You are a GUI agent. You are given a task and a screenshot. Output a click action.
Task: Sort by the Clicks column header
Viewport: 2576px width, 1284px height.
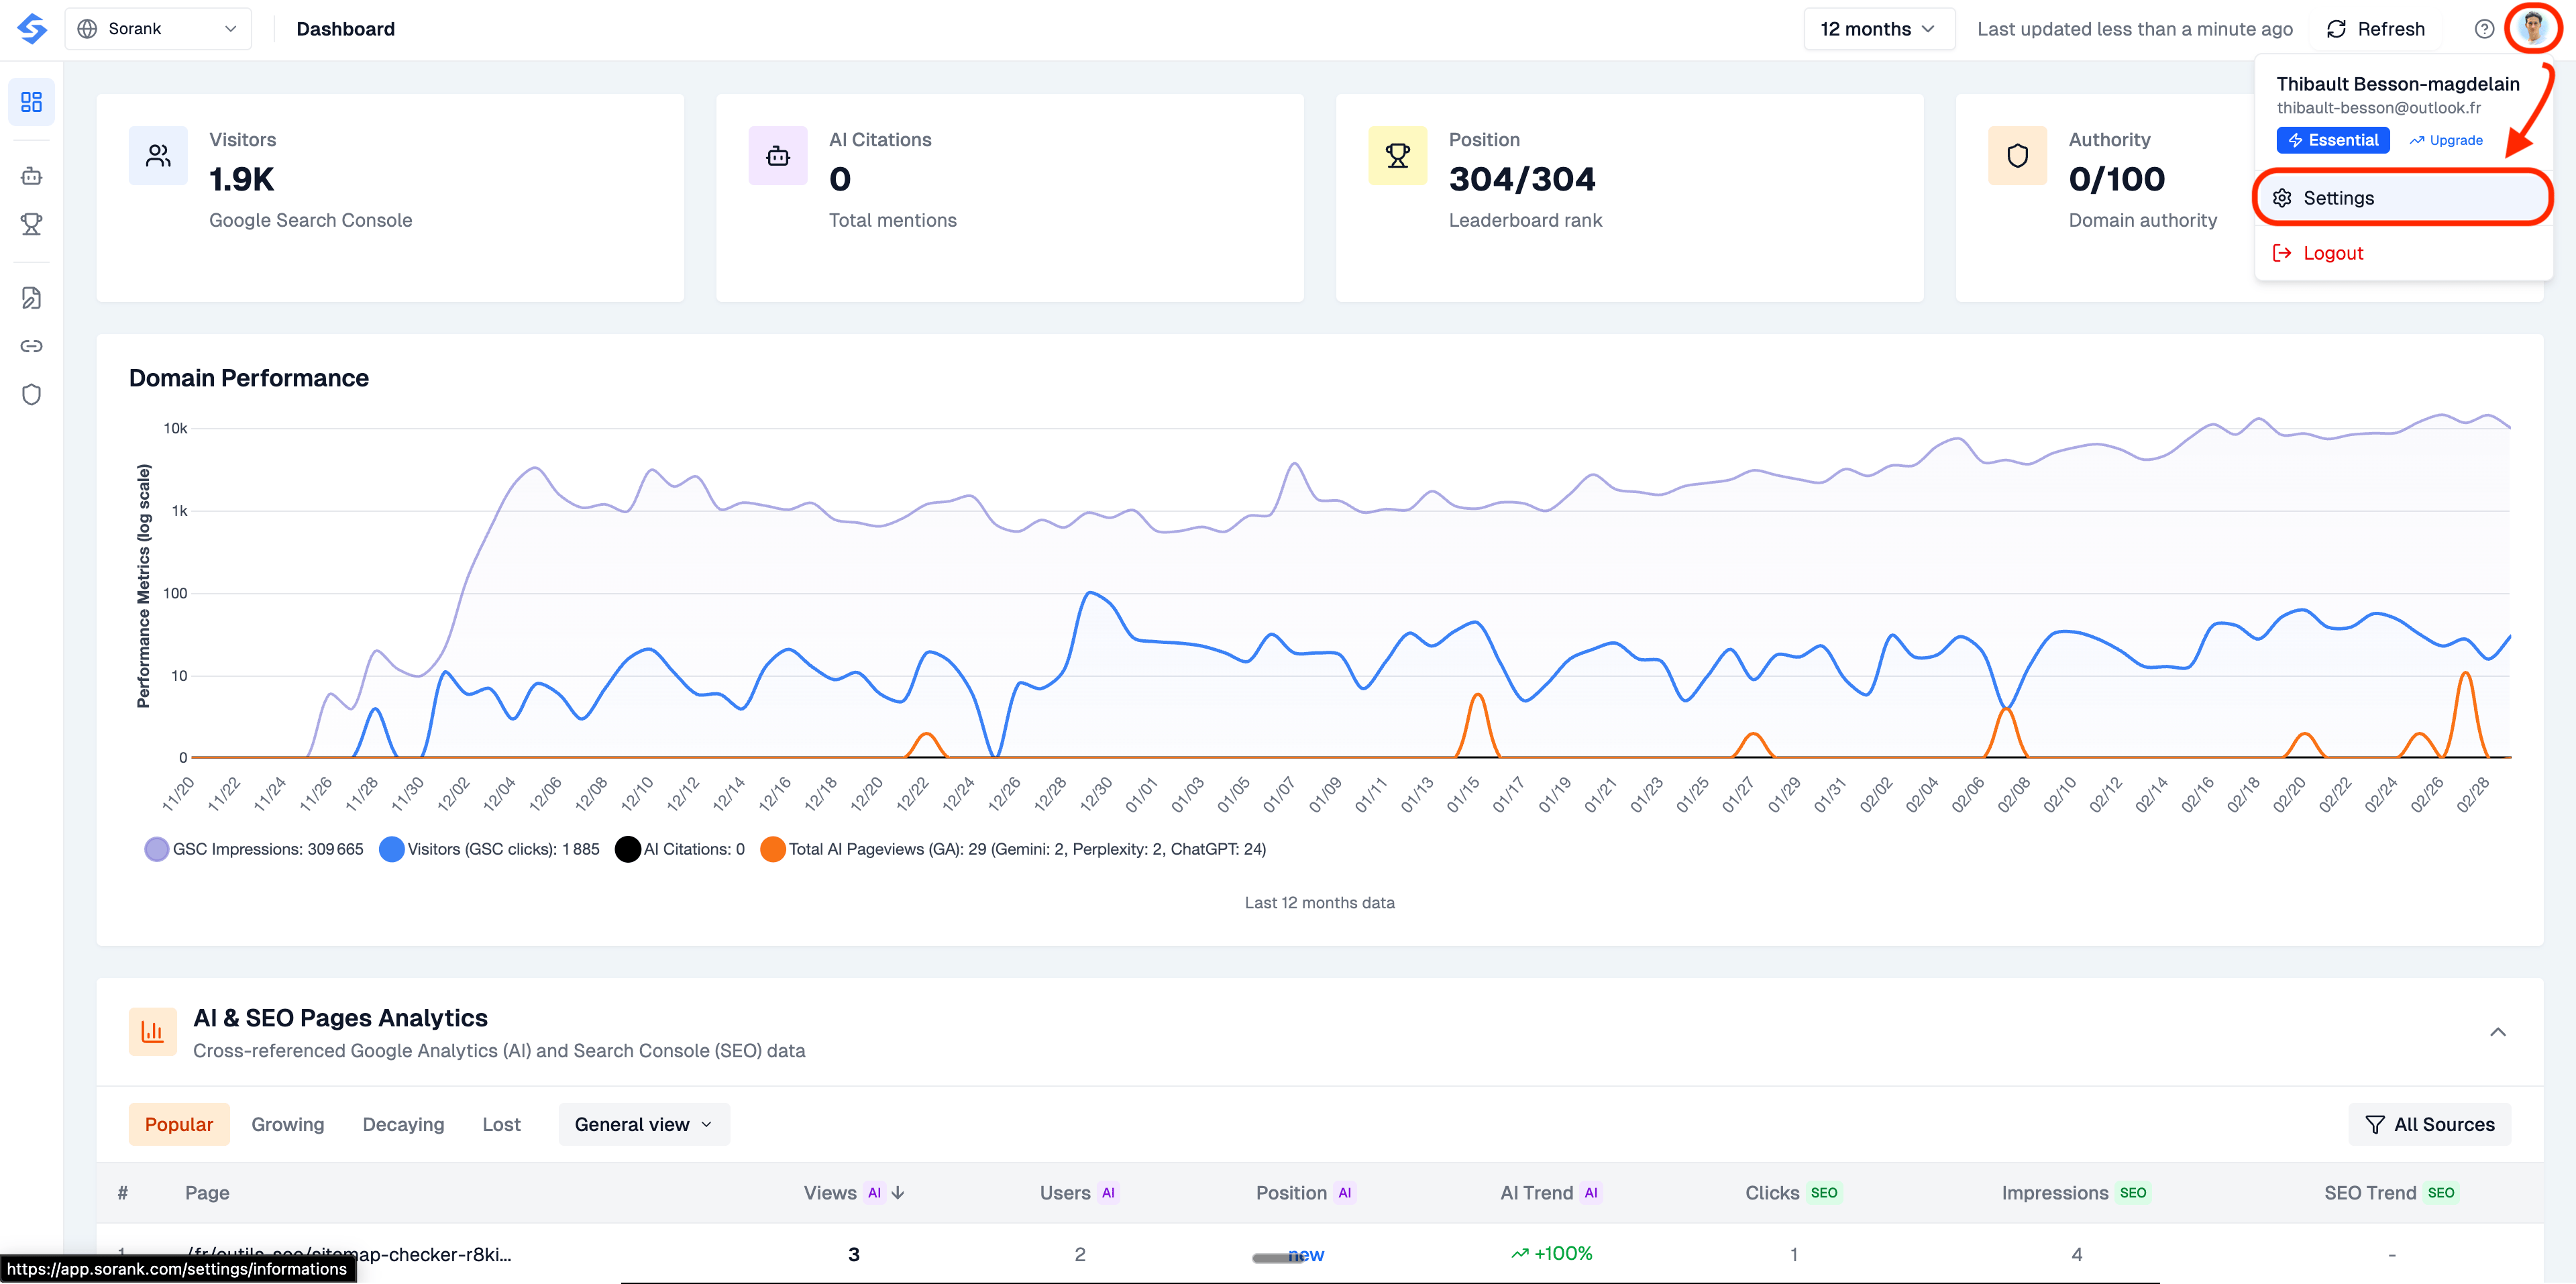[x=1793, y=1193]
